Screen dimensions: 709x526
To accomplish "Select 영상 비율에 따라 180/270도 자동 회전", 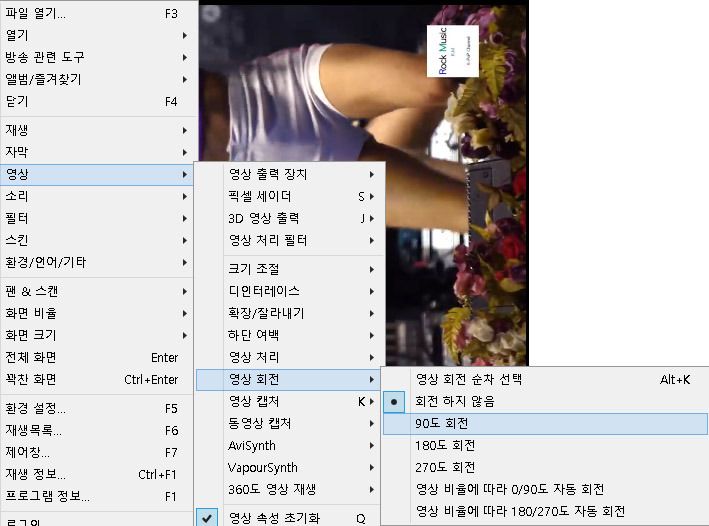I will click(545, 512).
